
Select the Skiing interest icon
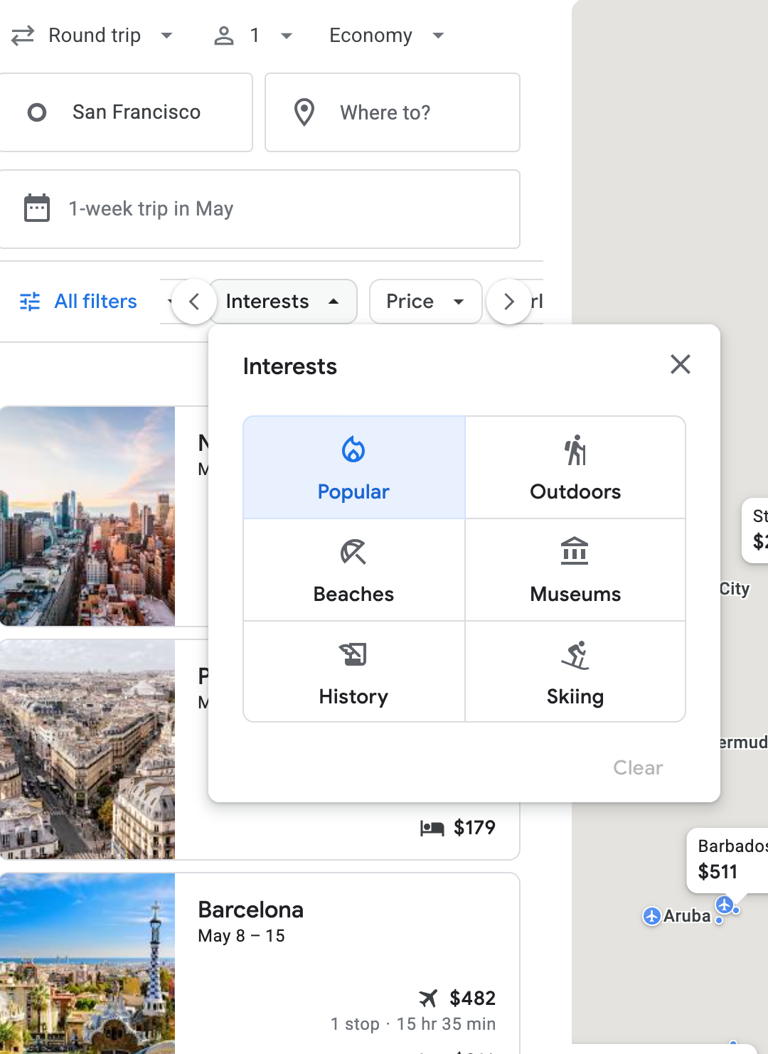pos(575,655)
